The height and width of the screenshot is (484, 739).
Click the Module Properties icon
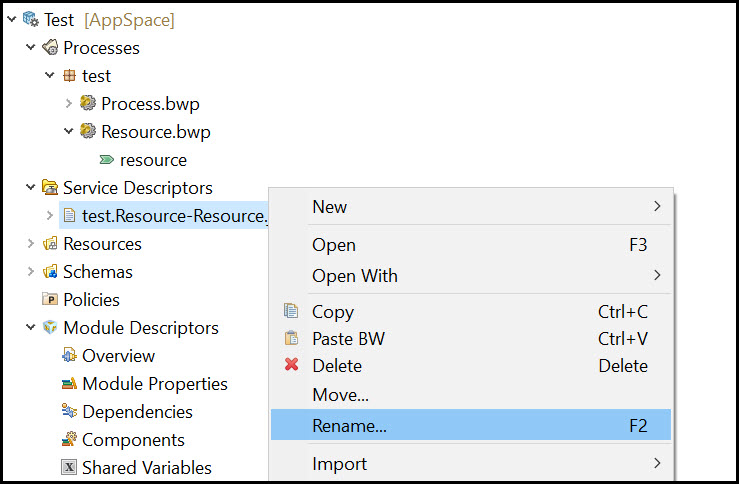coord(69,384)
